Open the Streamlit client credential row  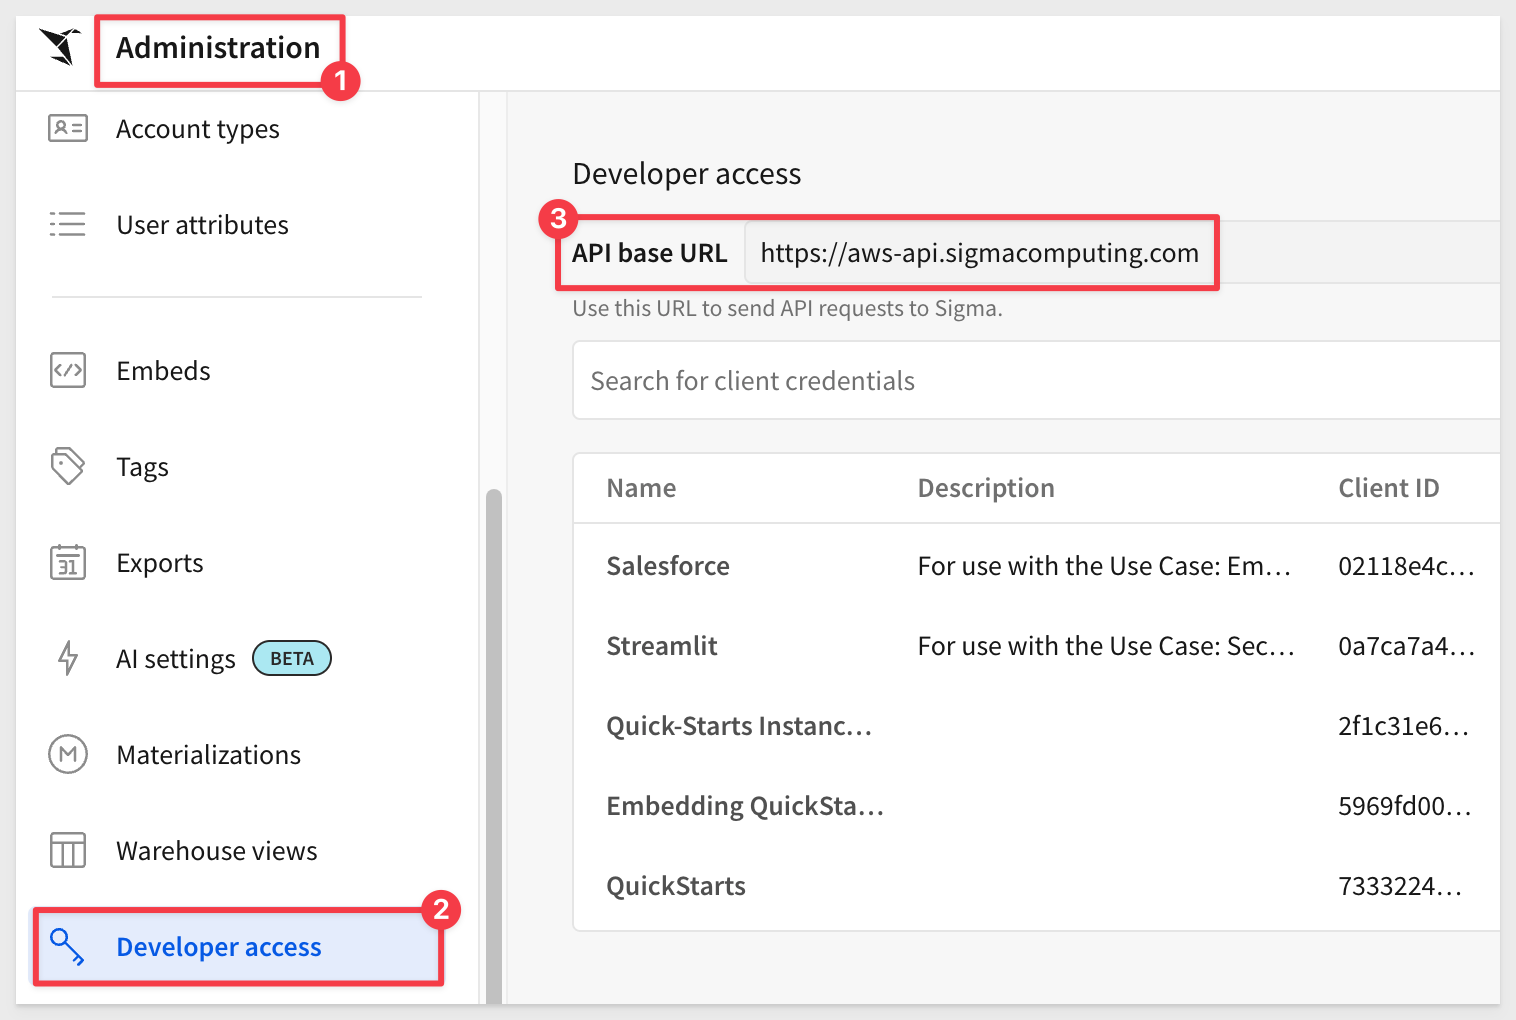662,646
